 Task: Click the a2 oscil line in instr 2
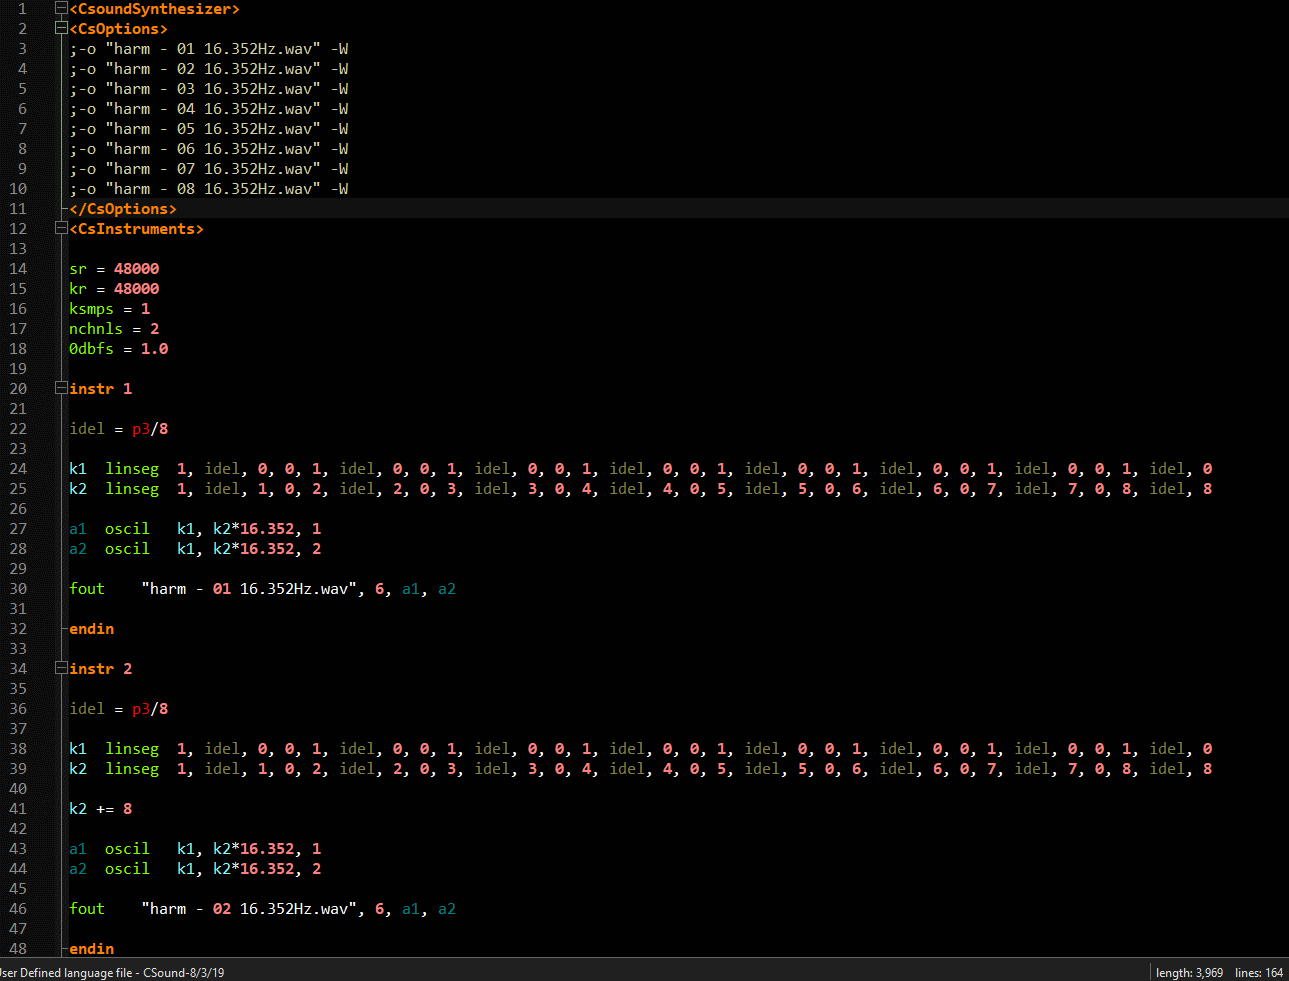(195, 869)
